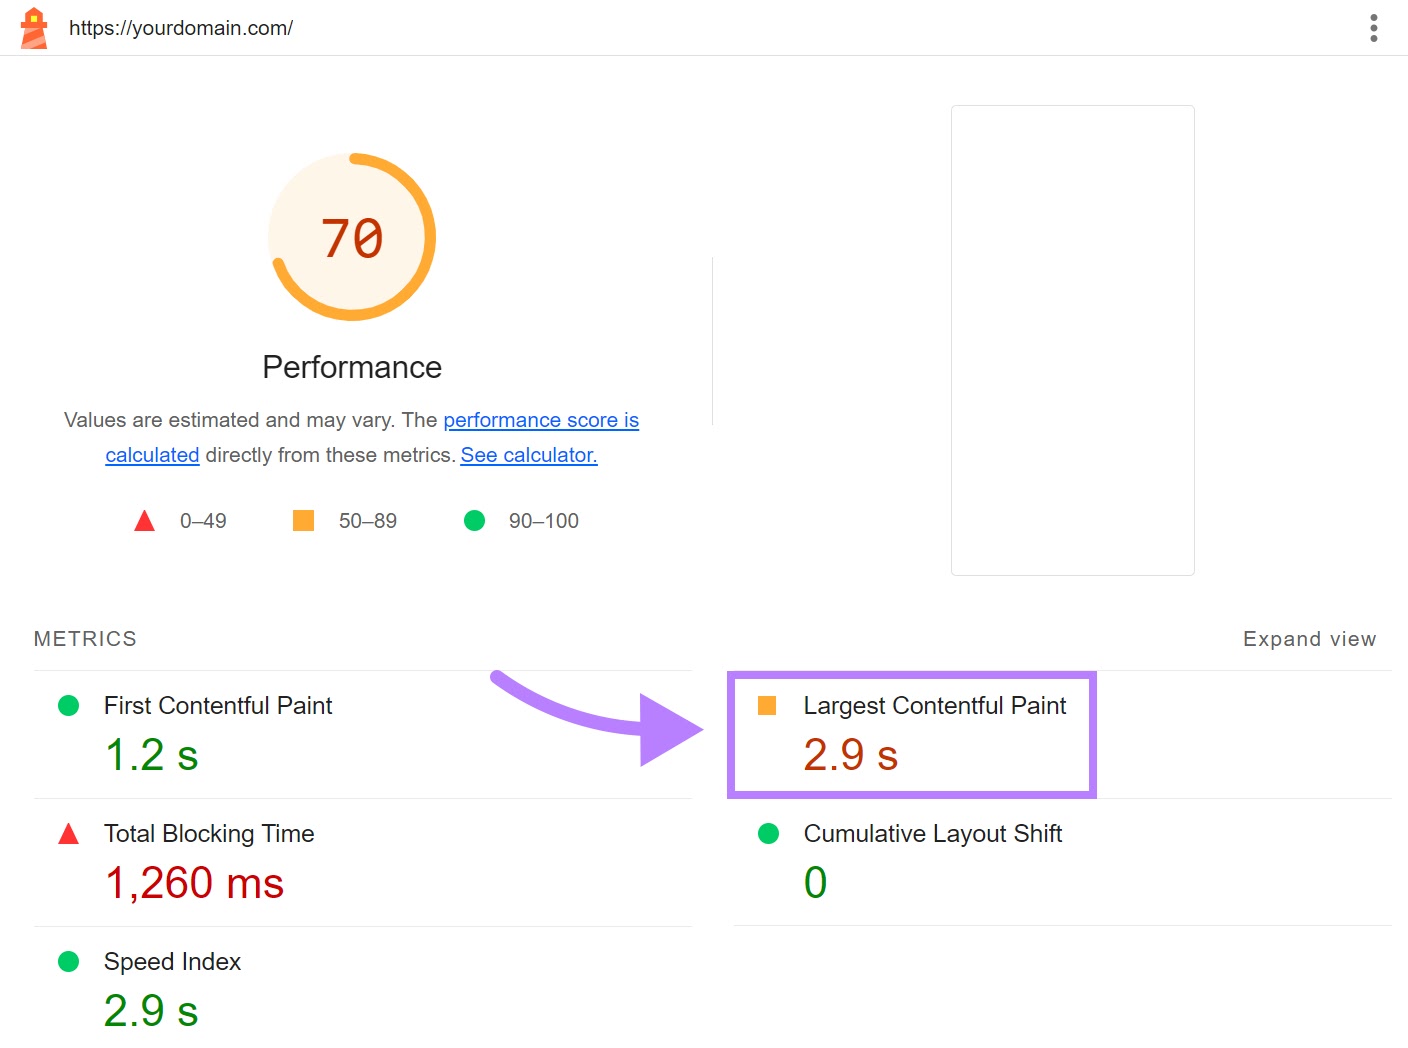Click the orange square beside Largest Contentful Paint
Screen dimensions: 1408x1048
pyautogui.click(x=768, y=705)
